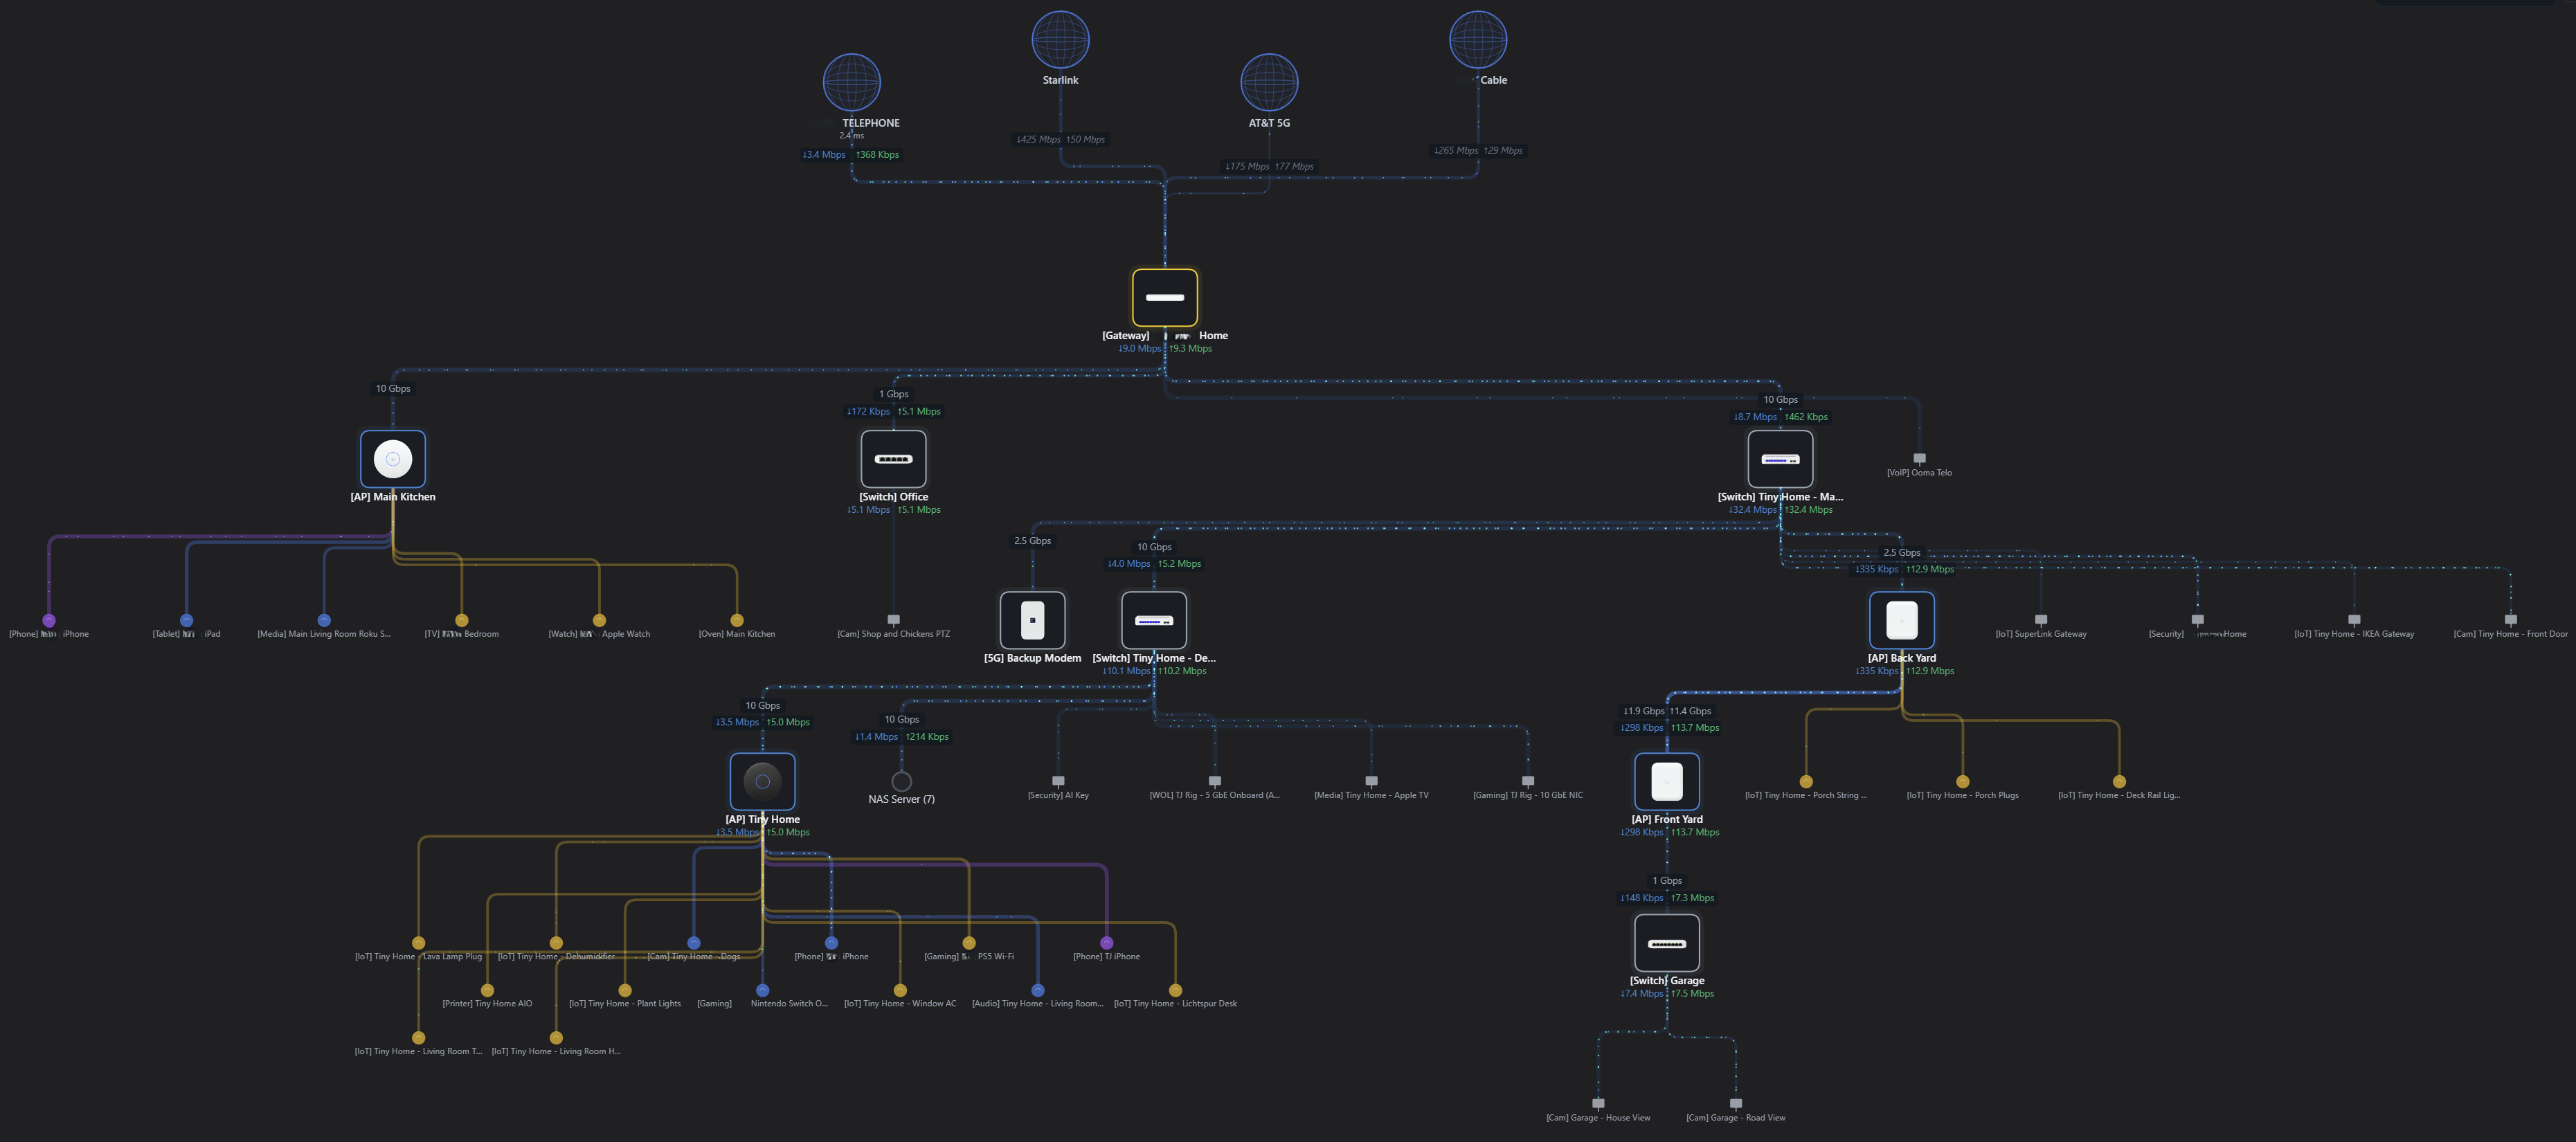Open the Gateway Home device node
Image resolution: width=2576 pixels, height=1142 pixels.
point(1165,297)
